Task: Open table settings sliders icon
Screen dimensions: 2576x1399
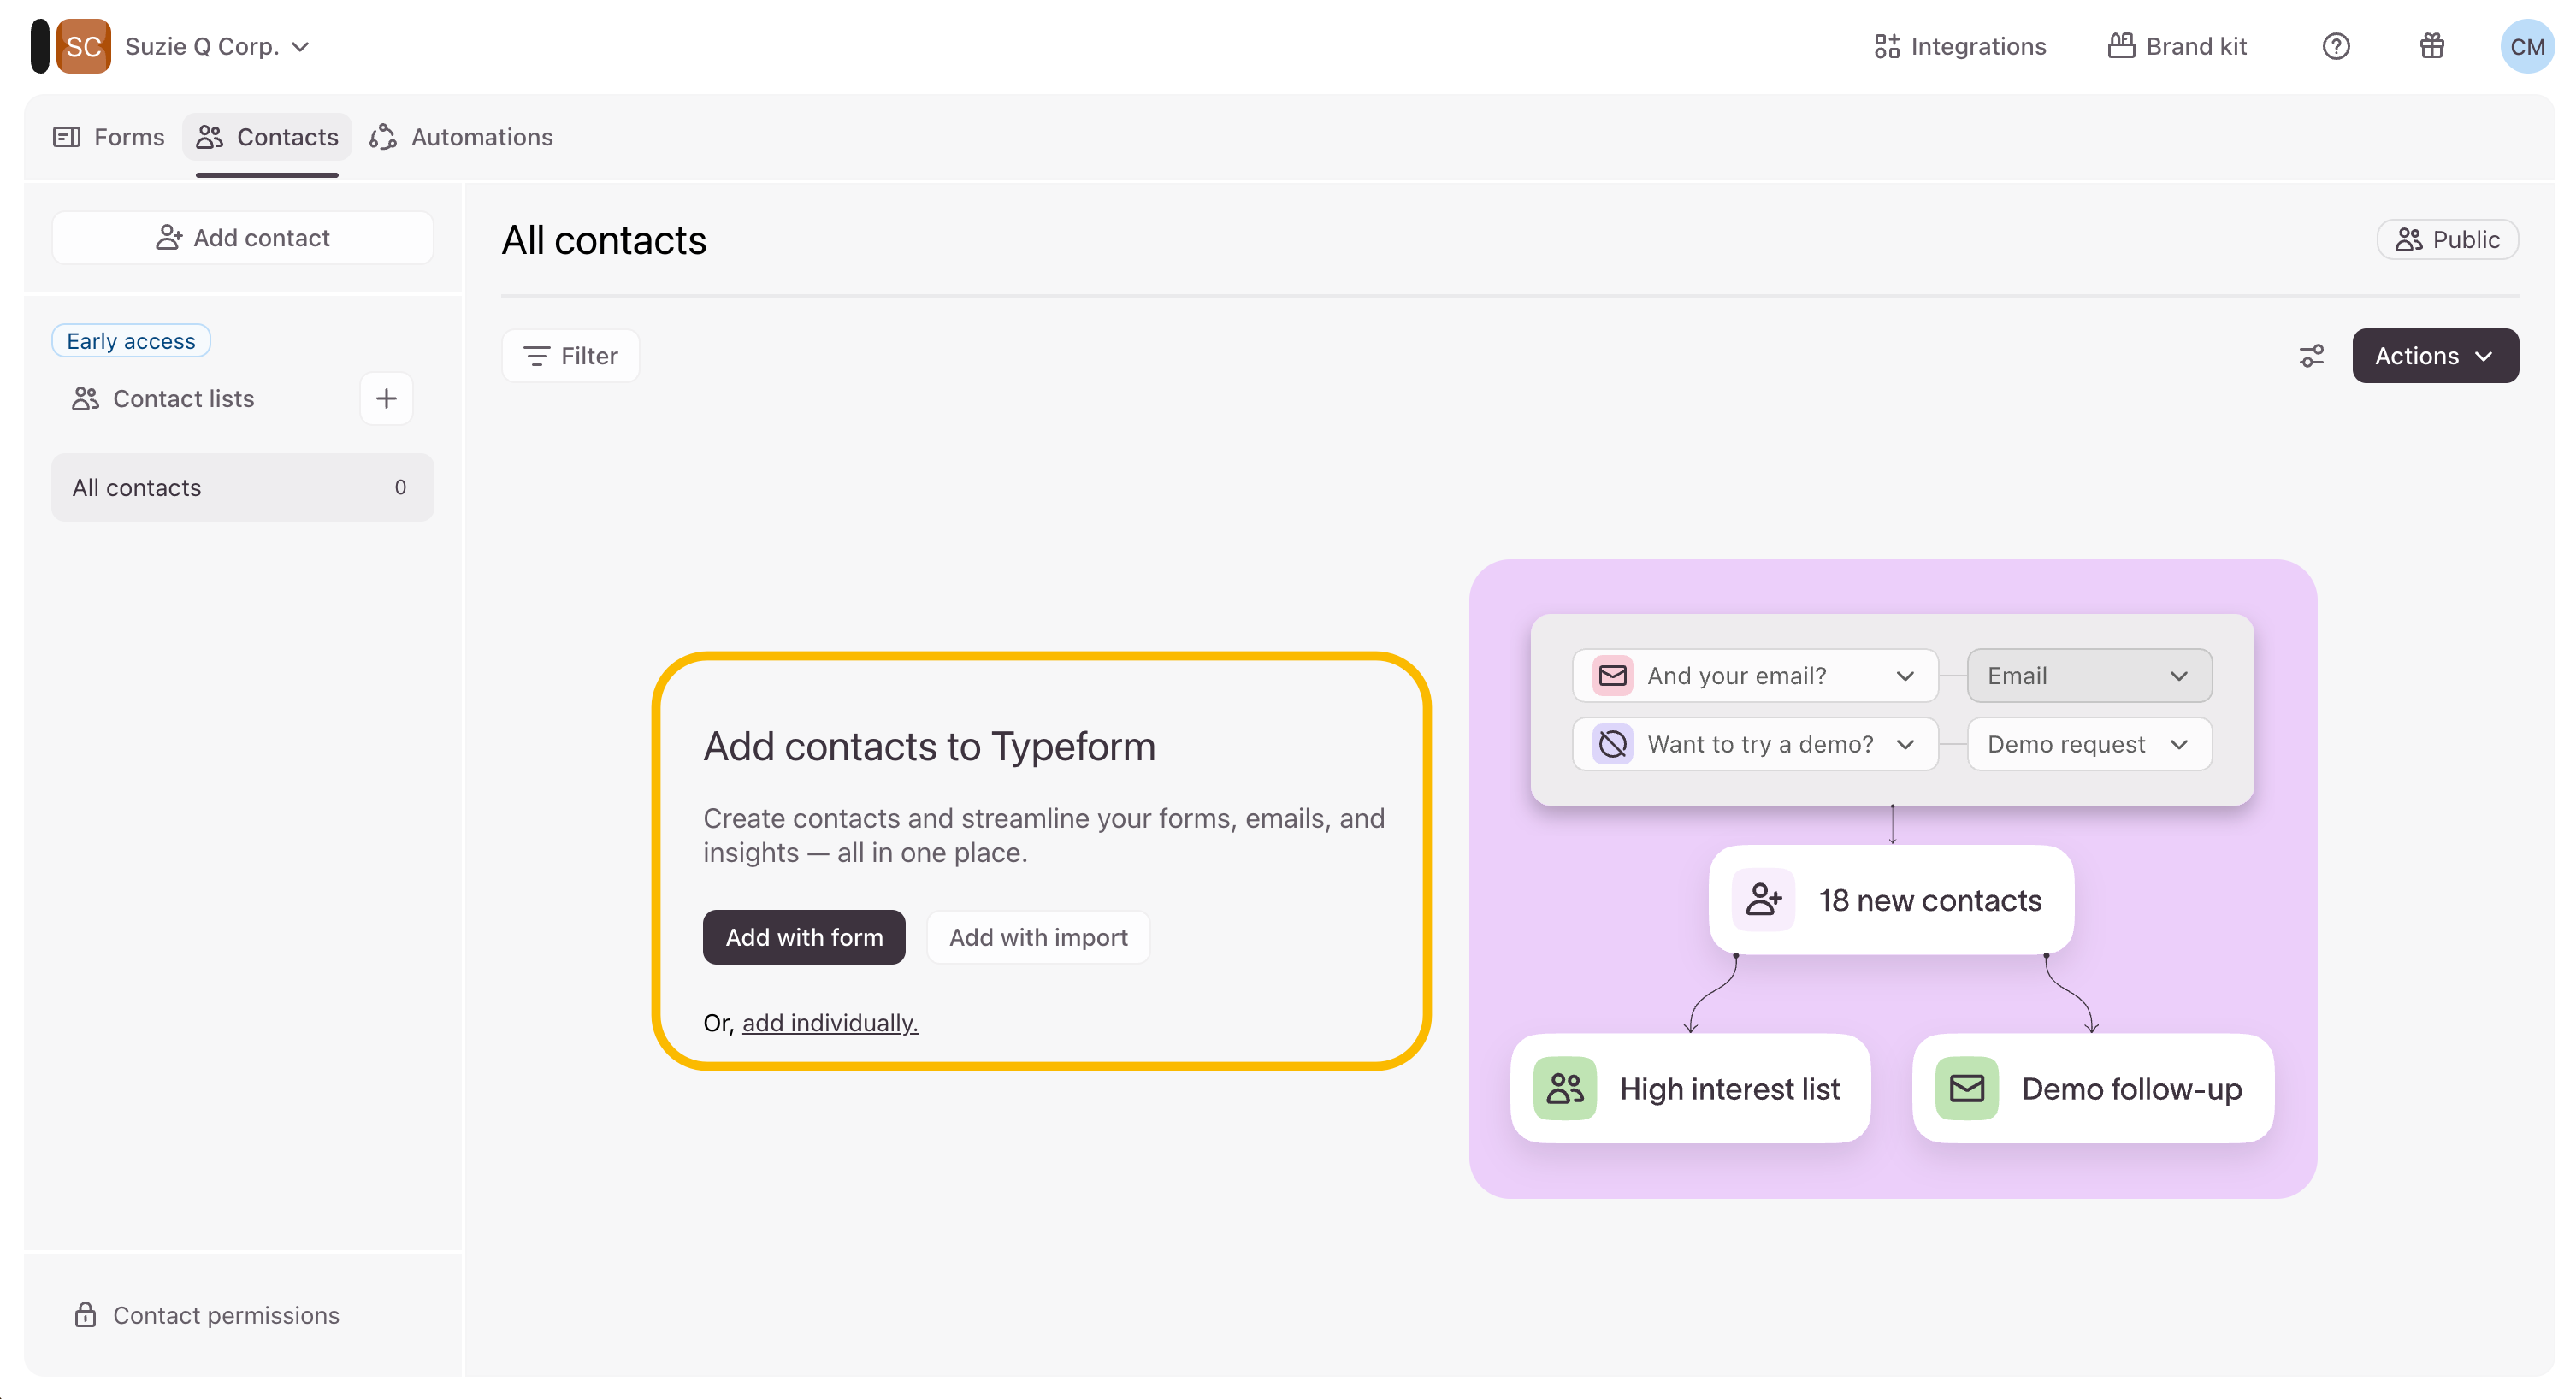Action: point(2311,356)
